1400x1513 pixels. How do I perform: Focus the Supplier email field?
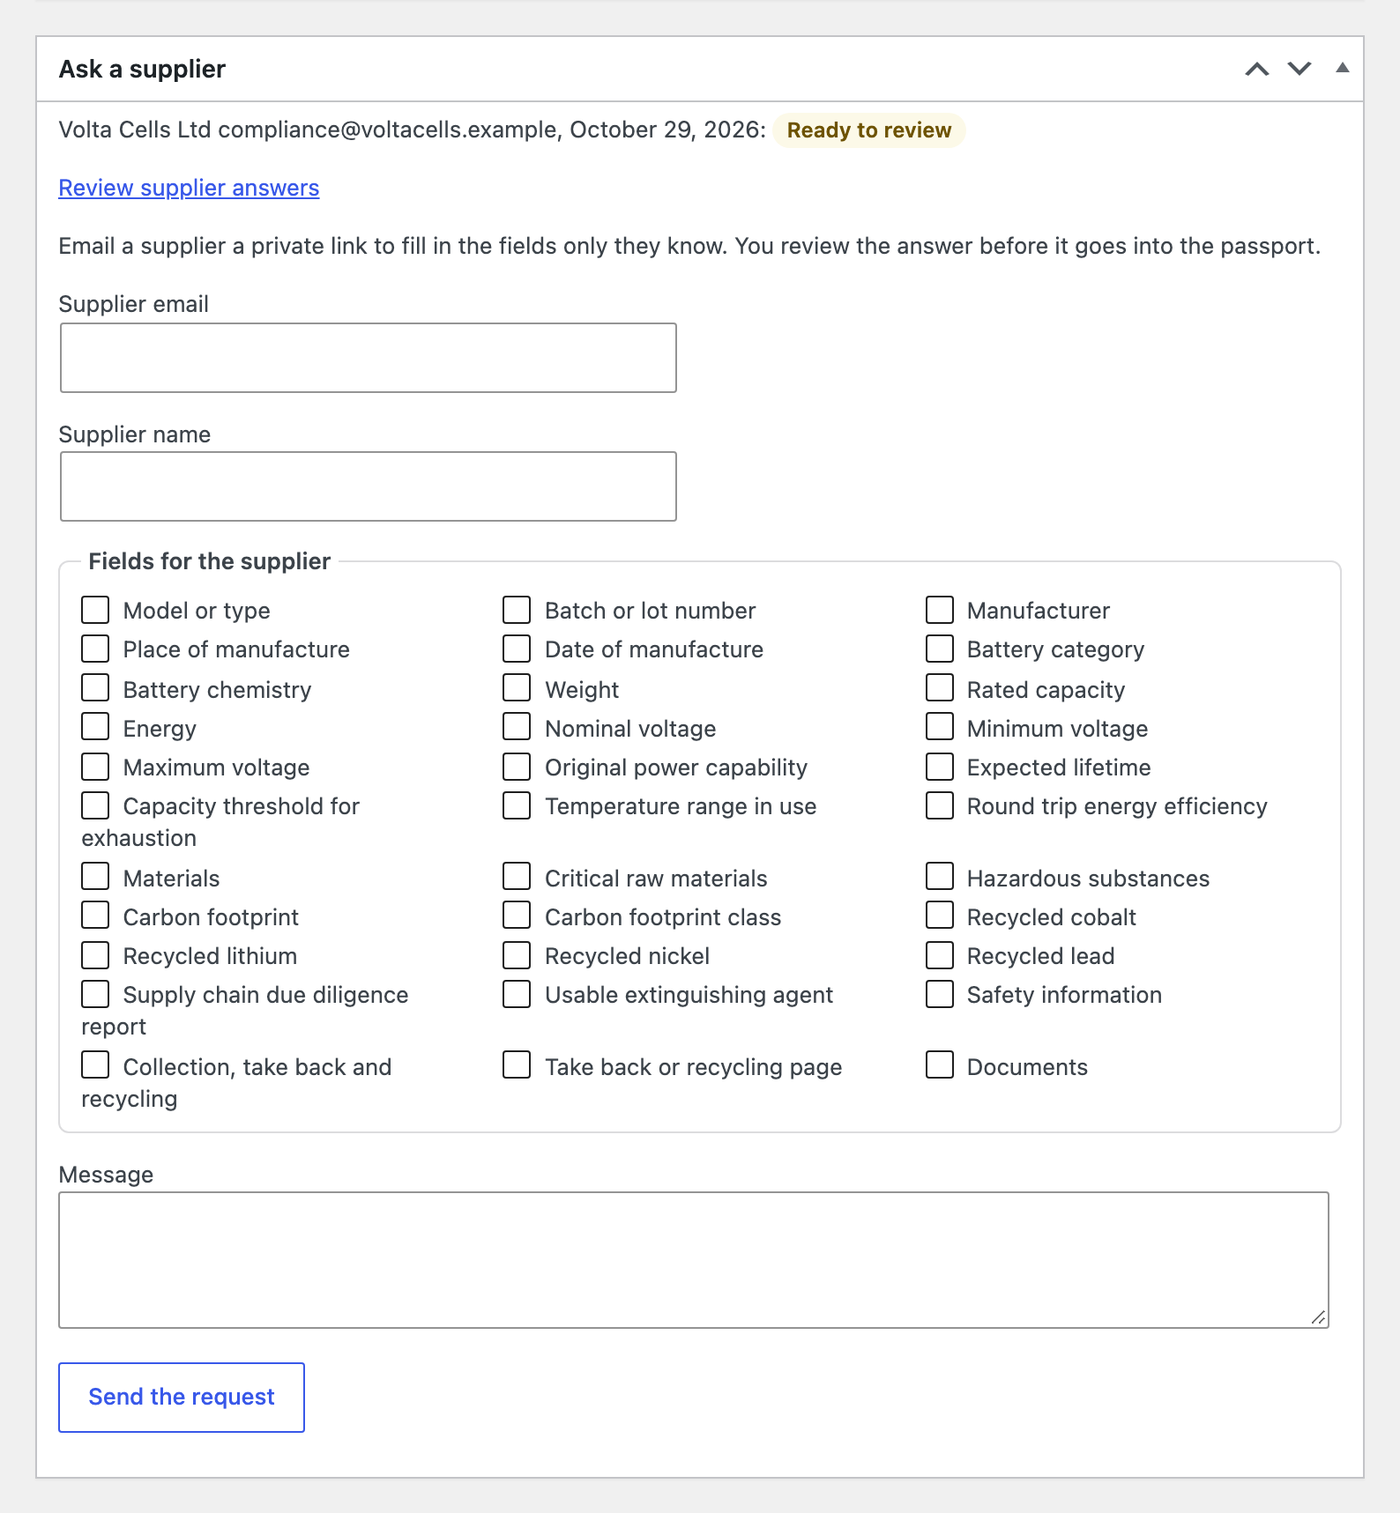[x=368, y=358]
